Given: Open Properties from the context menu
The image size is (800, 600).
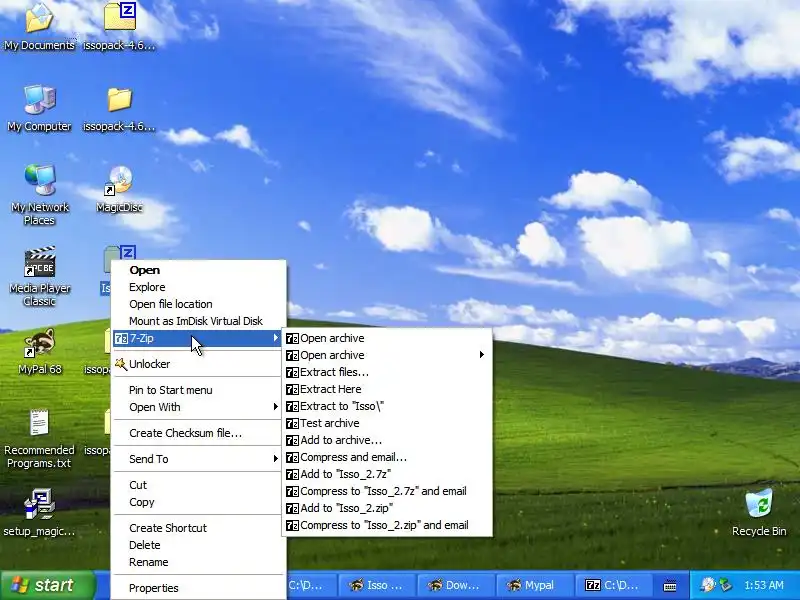Looking at the screenshot, I should pos(198,588).
